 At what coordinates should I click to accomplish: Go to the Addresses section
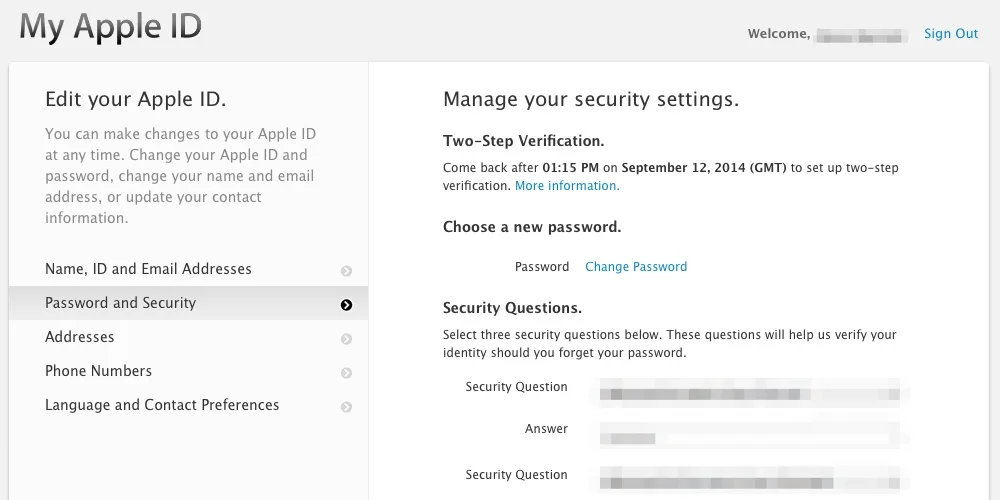click(80, 337)
